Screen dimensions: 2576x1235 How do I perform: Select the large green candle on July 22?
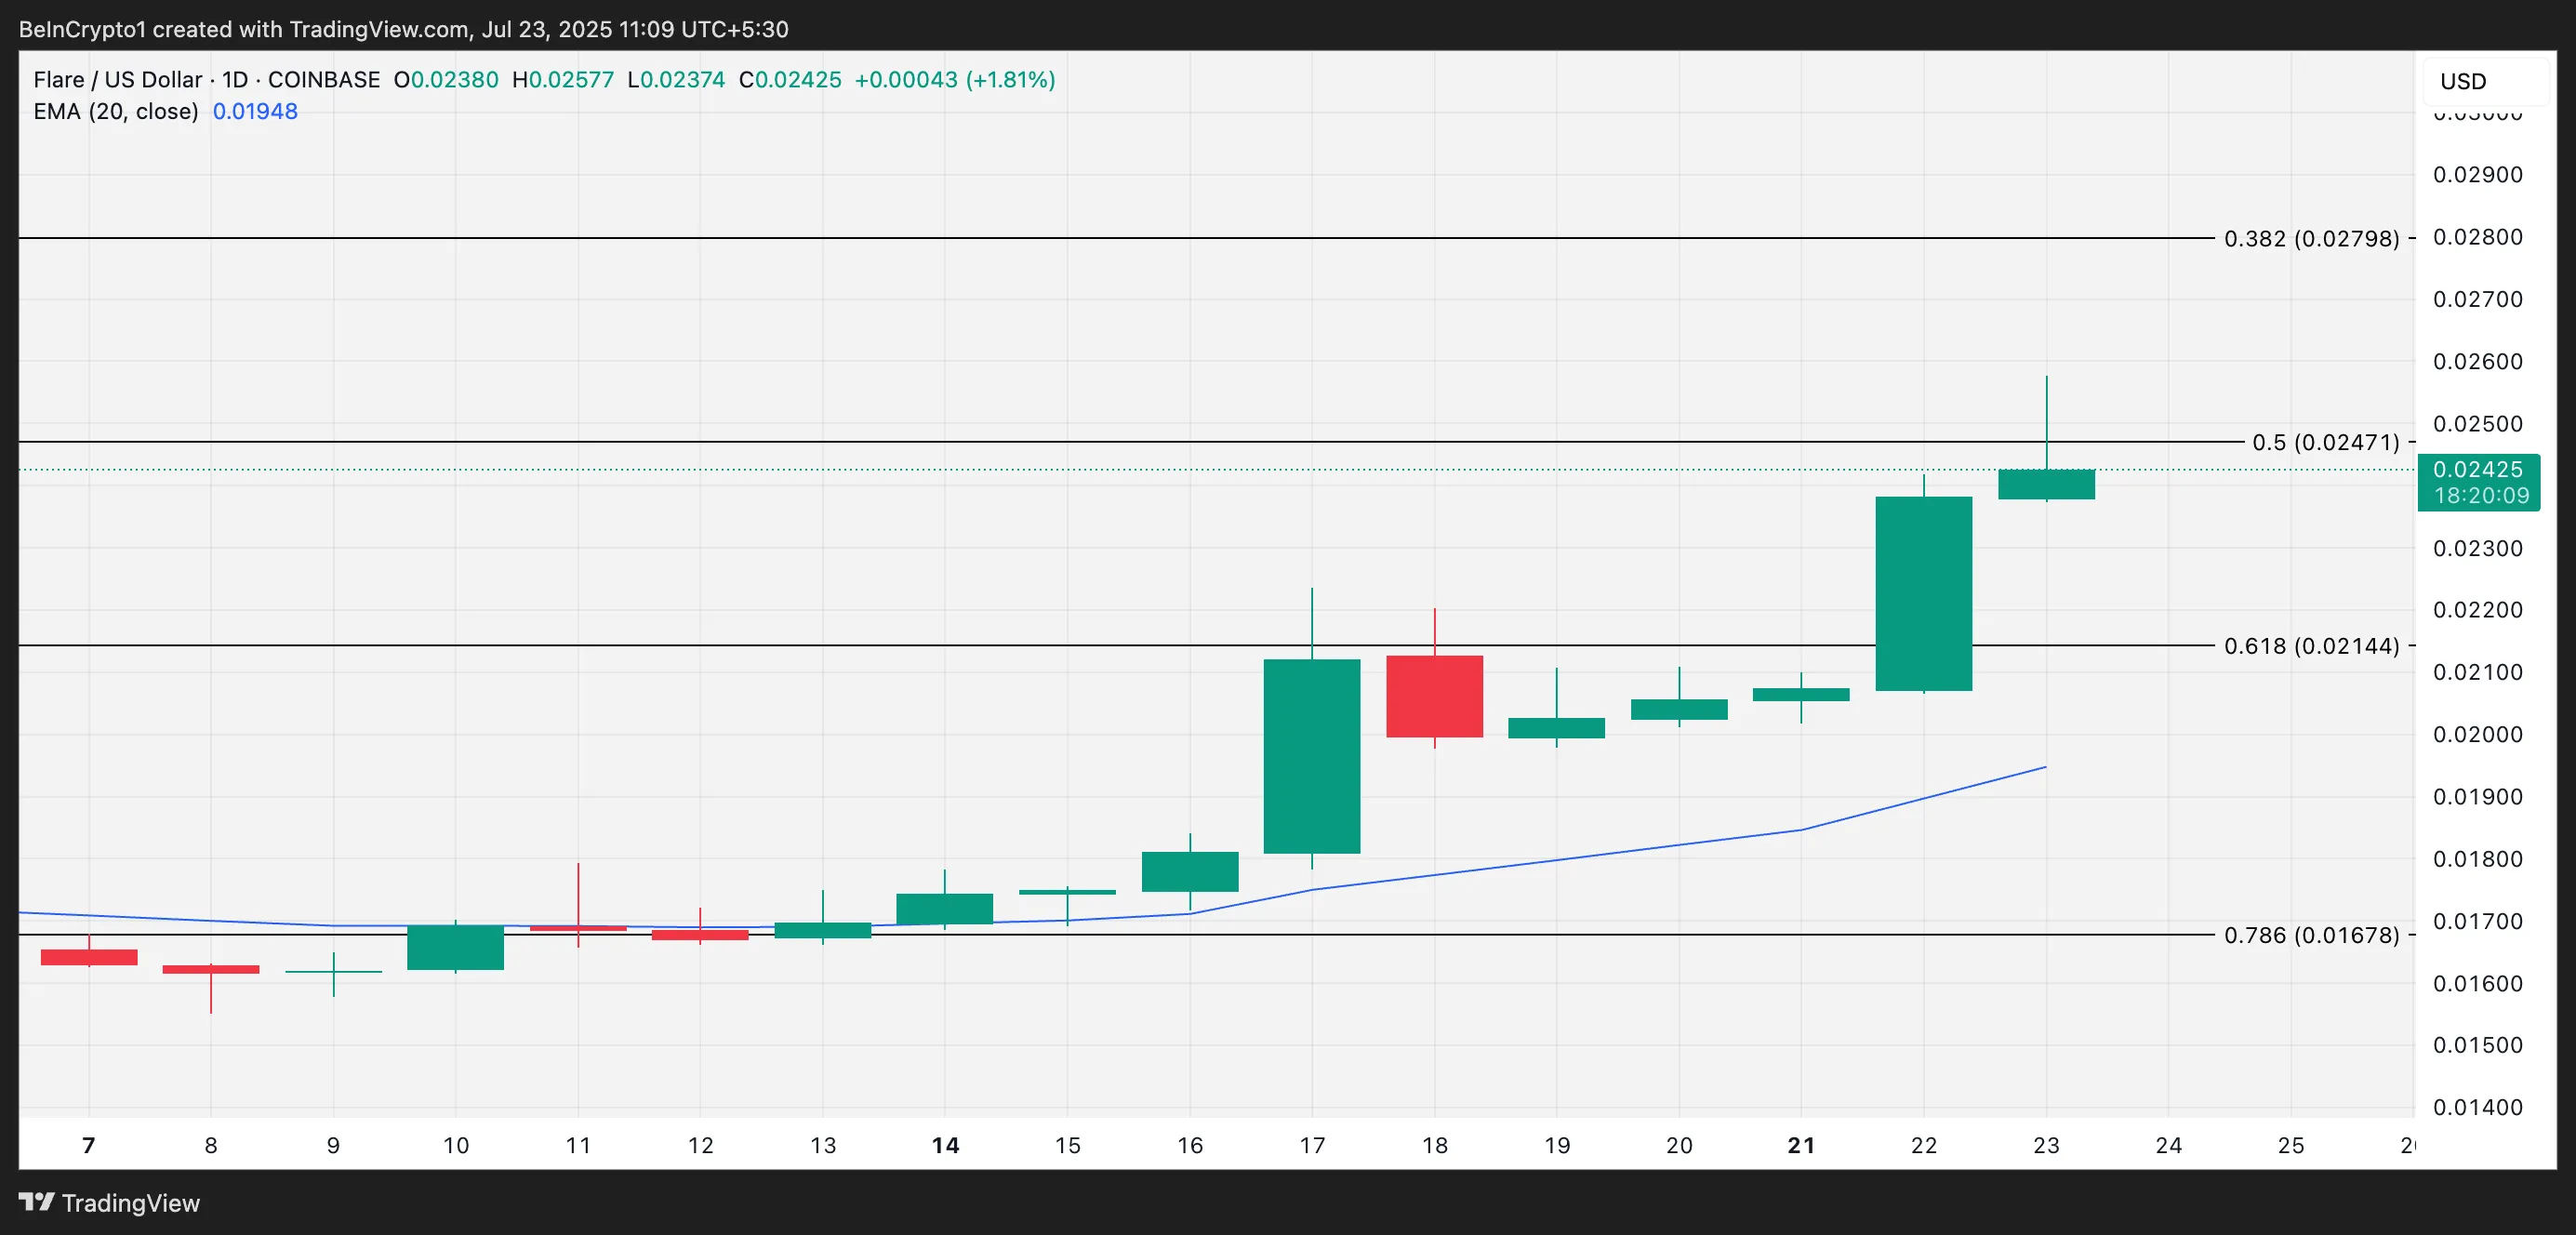point(1923,593)
